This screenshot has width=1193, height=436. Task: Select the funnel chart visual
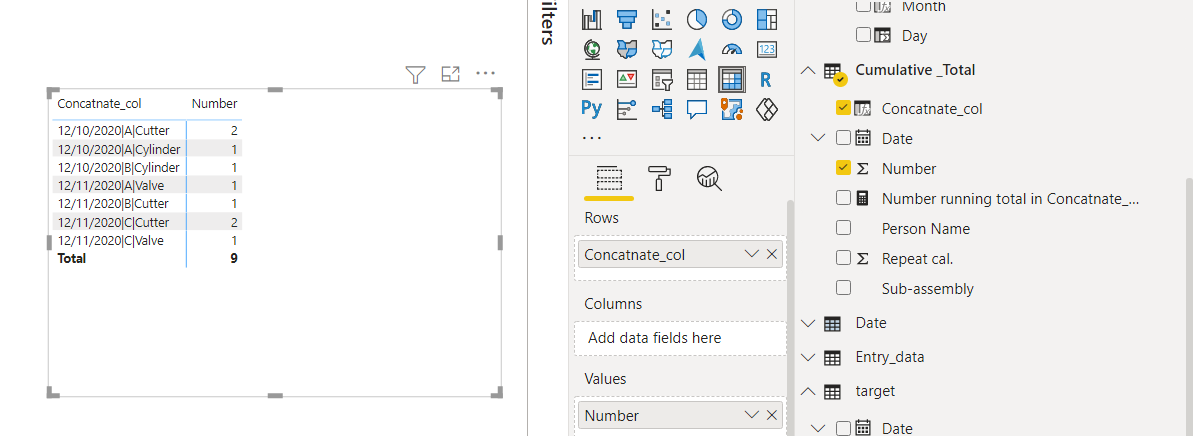pos(626,19)
